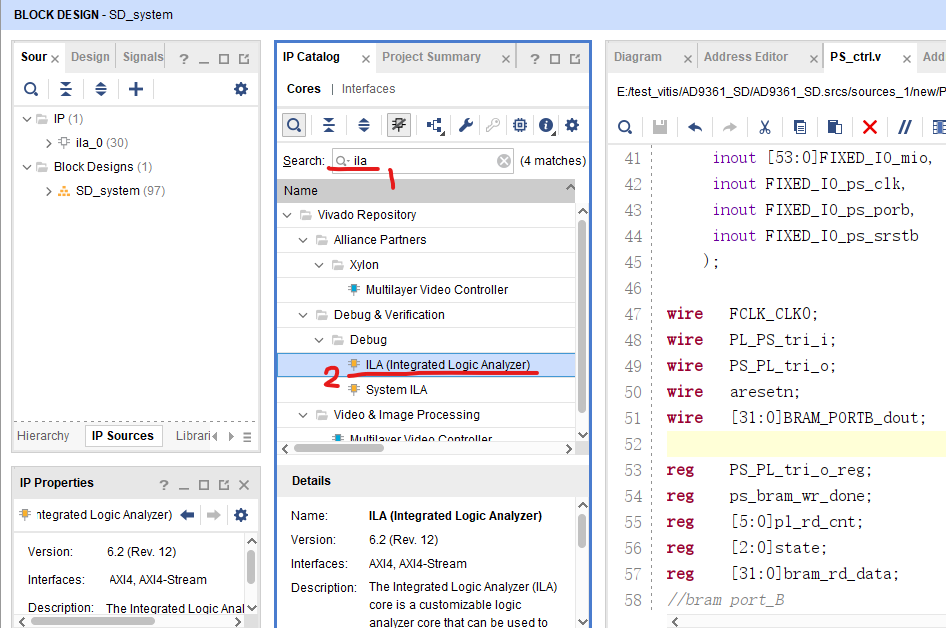The image size is (946, 628).
Task: Expand SD_system (97) node
Action: coord(49,191)
